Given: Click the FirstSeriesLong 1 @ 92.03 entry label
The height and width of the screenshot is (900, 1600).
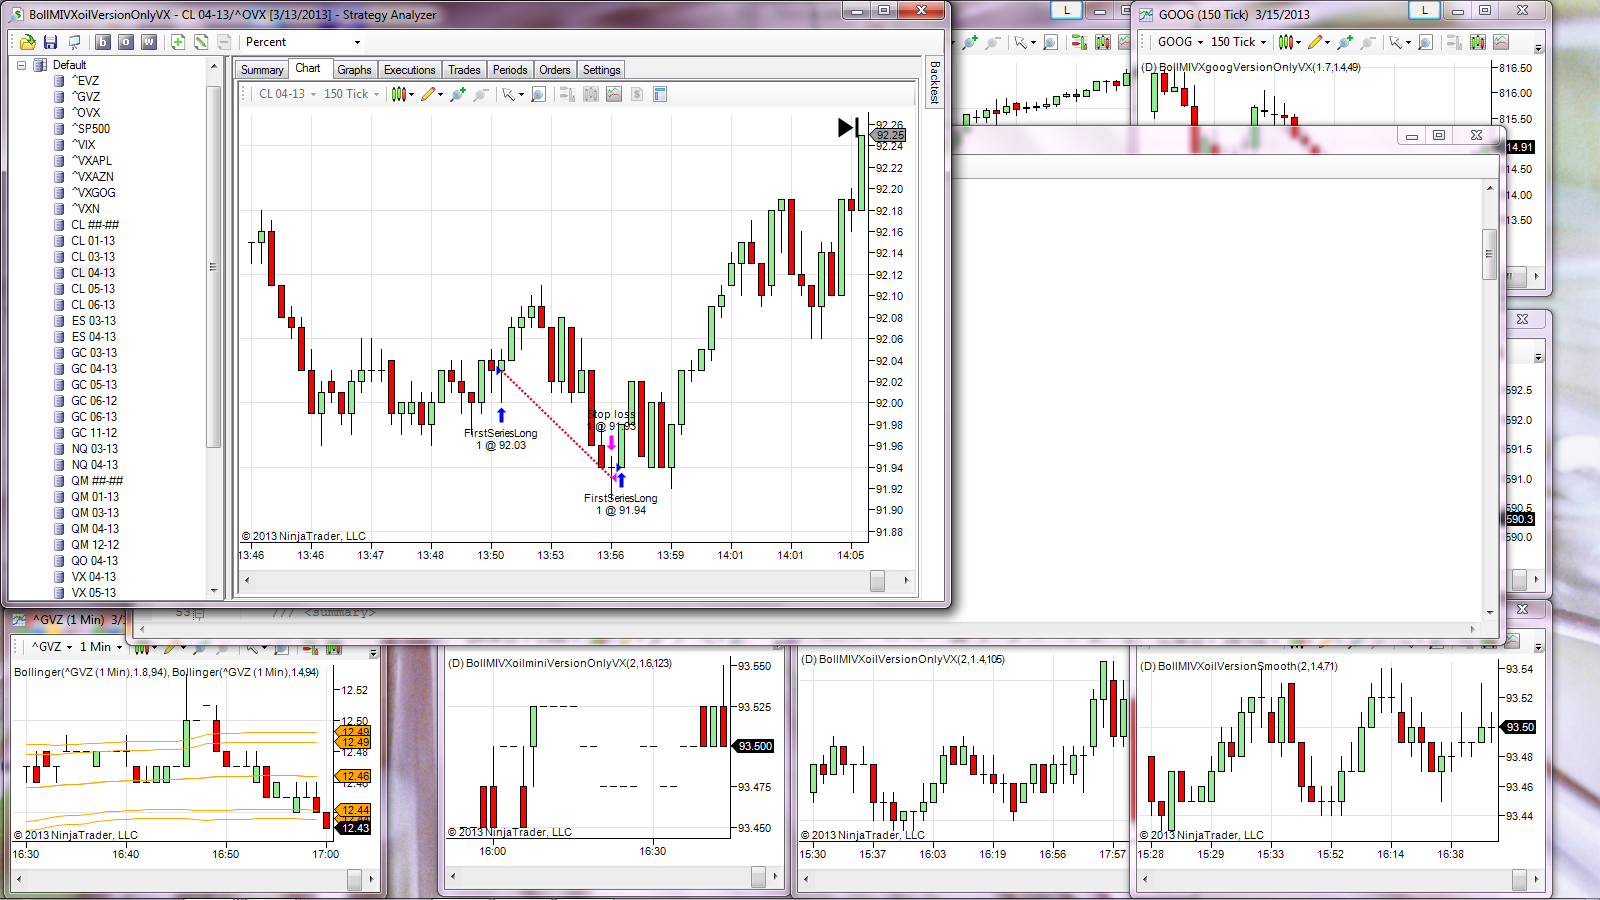Looking at the screenshot, I should [x=501, y=439].
